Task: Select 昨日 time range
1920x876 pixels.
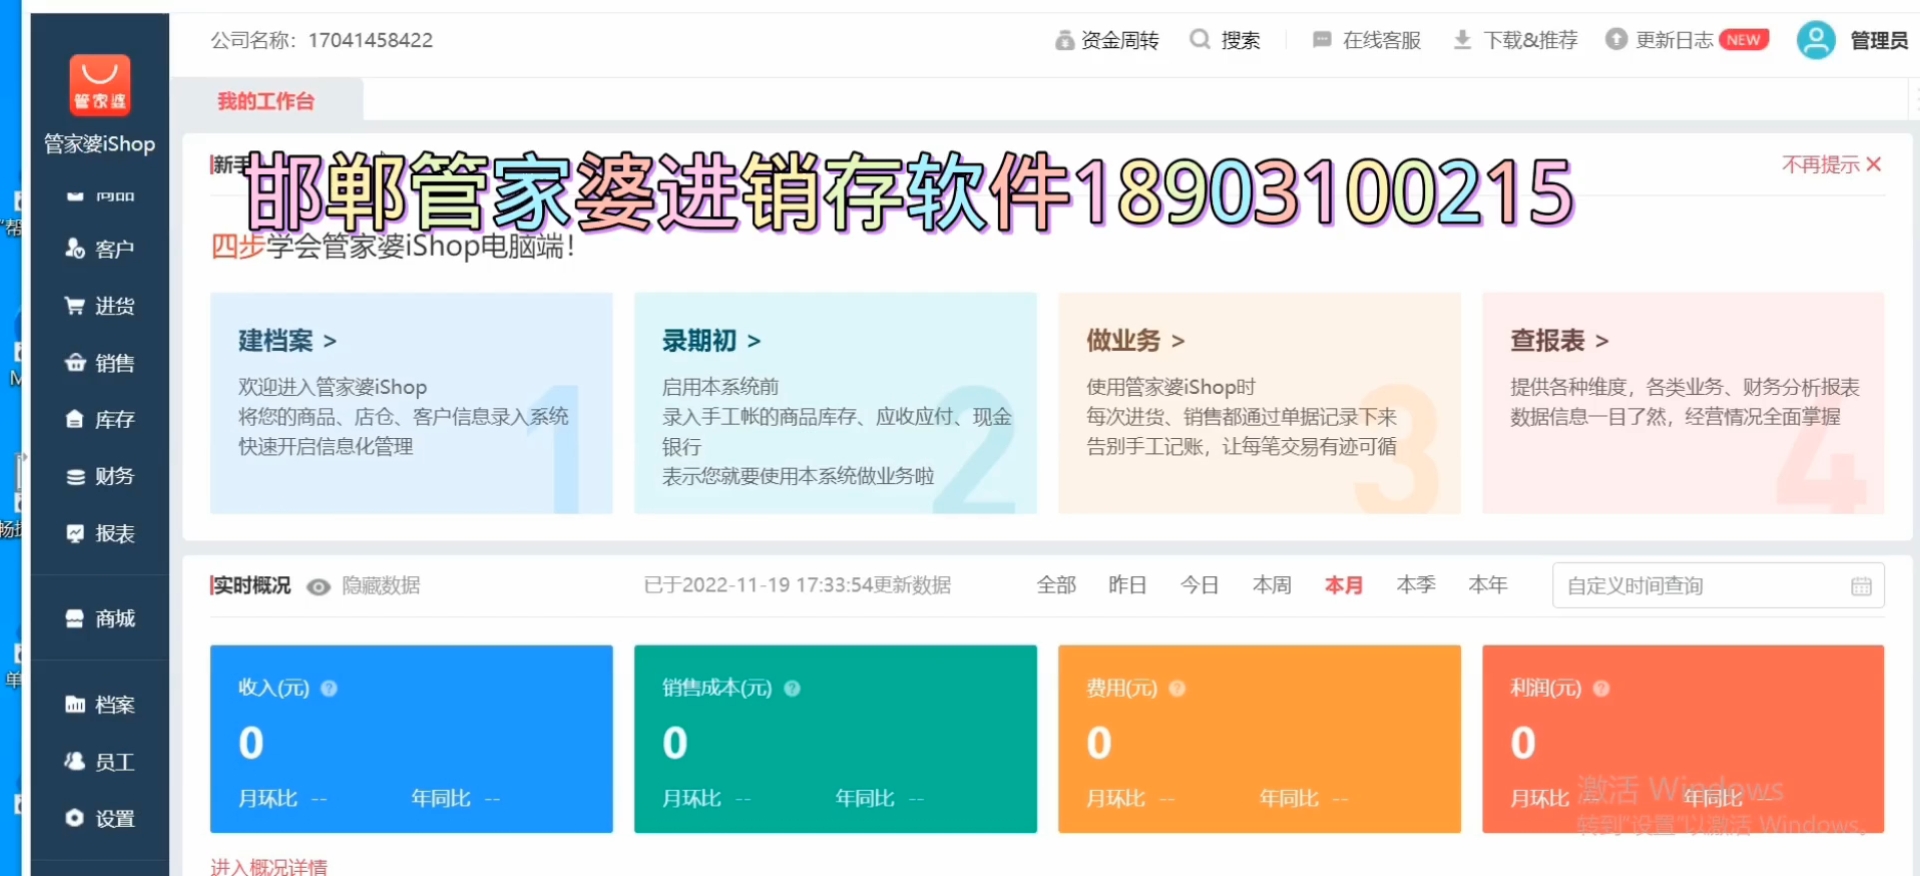Action: coord(1127,585)
